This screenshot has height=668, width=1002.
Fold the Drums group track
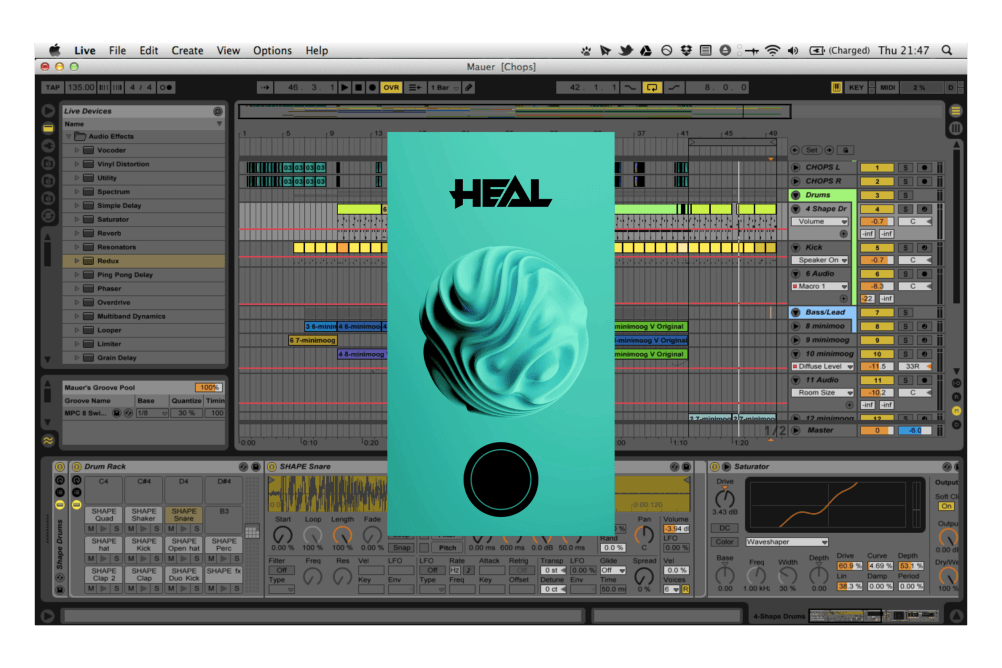pos(796,195)
